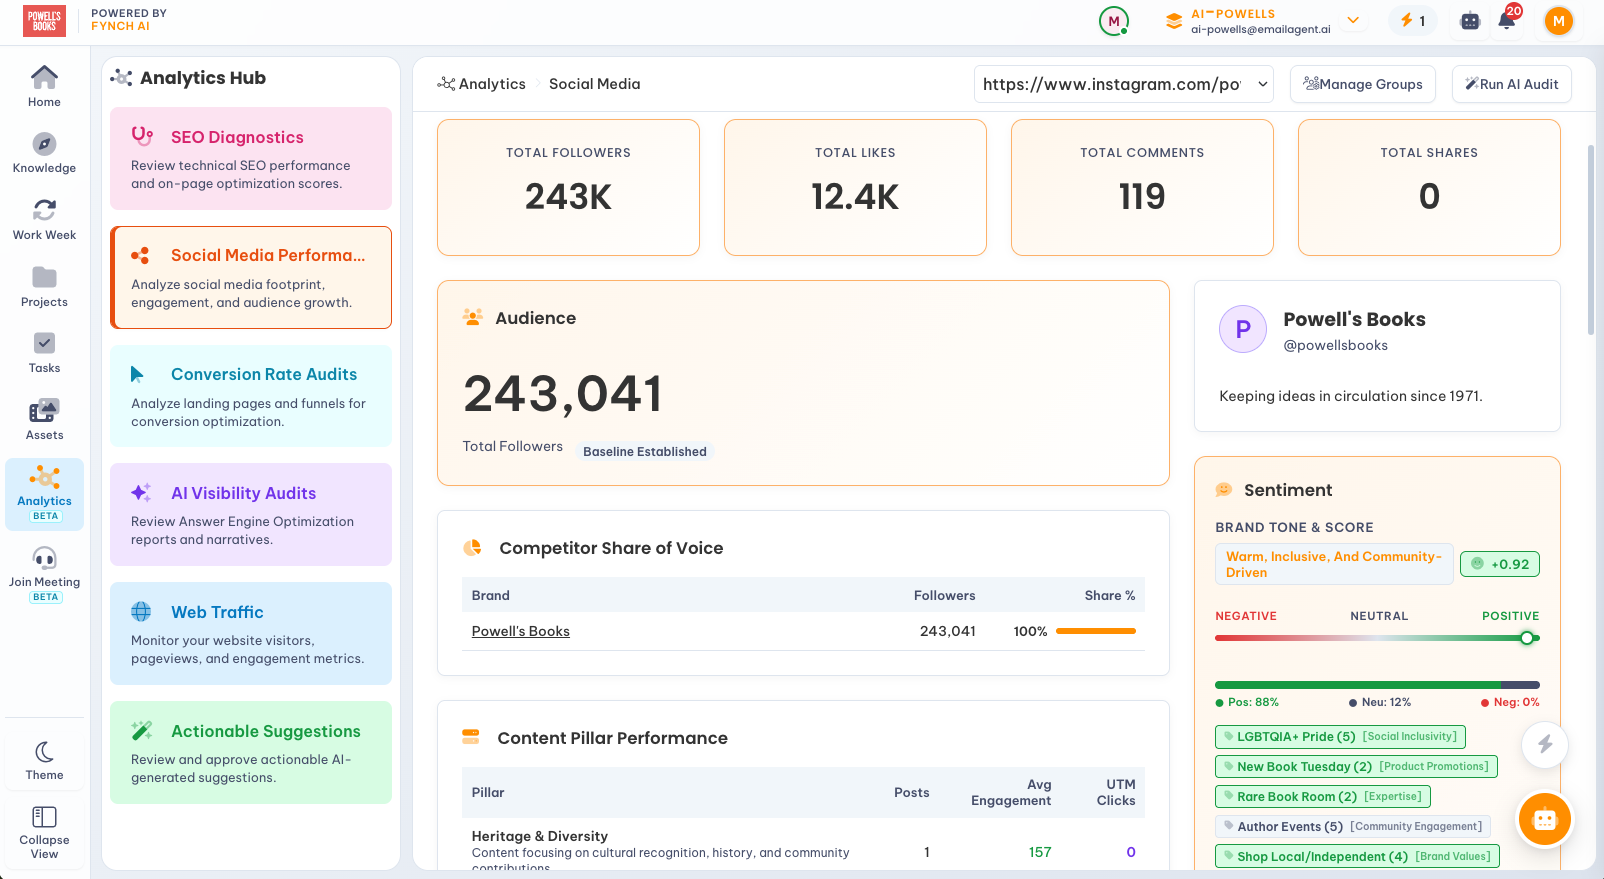Select Actionable Suggestions card
The width and height of the screenshot is (1604, 879).
(251, 752)
